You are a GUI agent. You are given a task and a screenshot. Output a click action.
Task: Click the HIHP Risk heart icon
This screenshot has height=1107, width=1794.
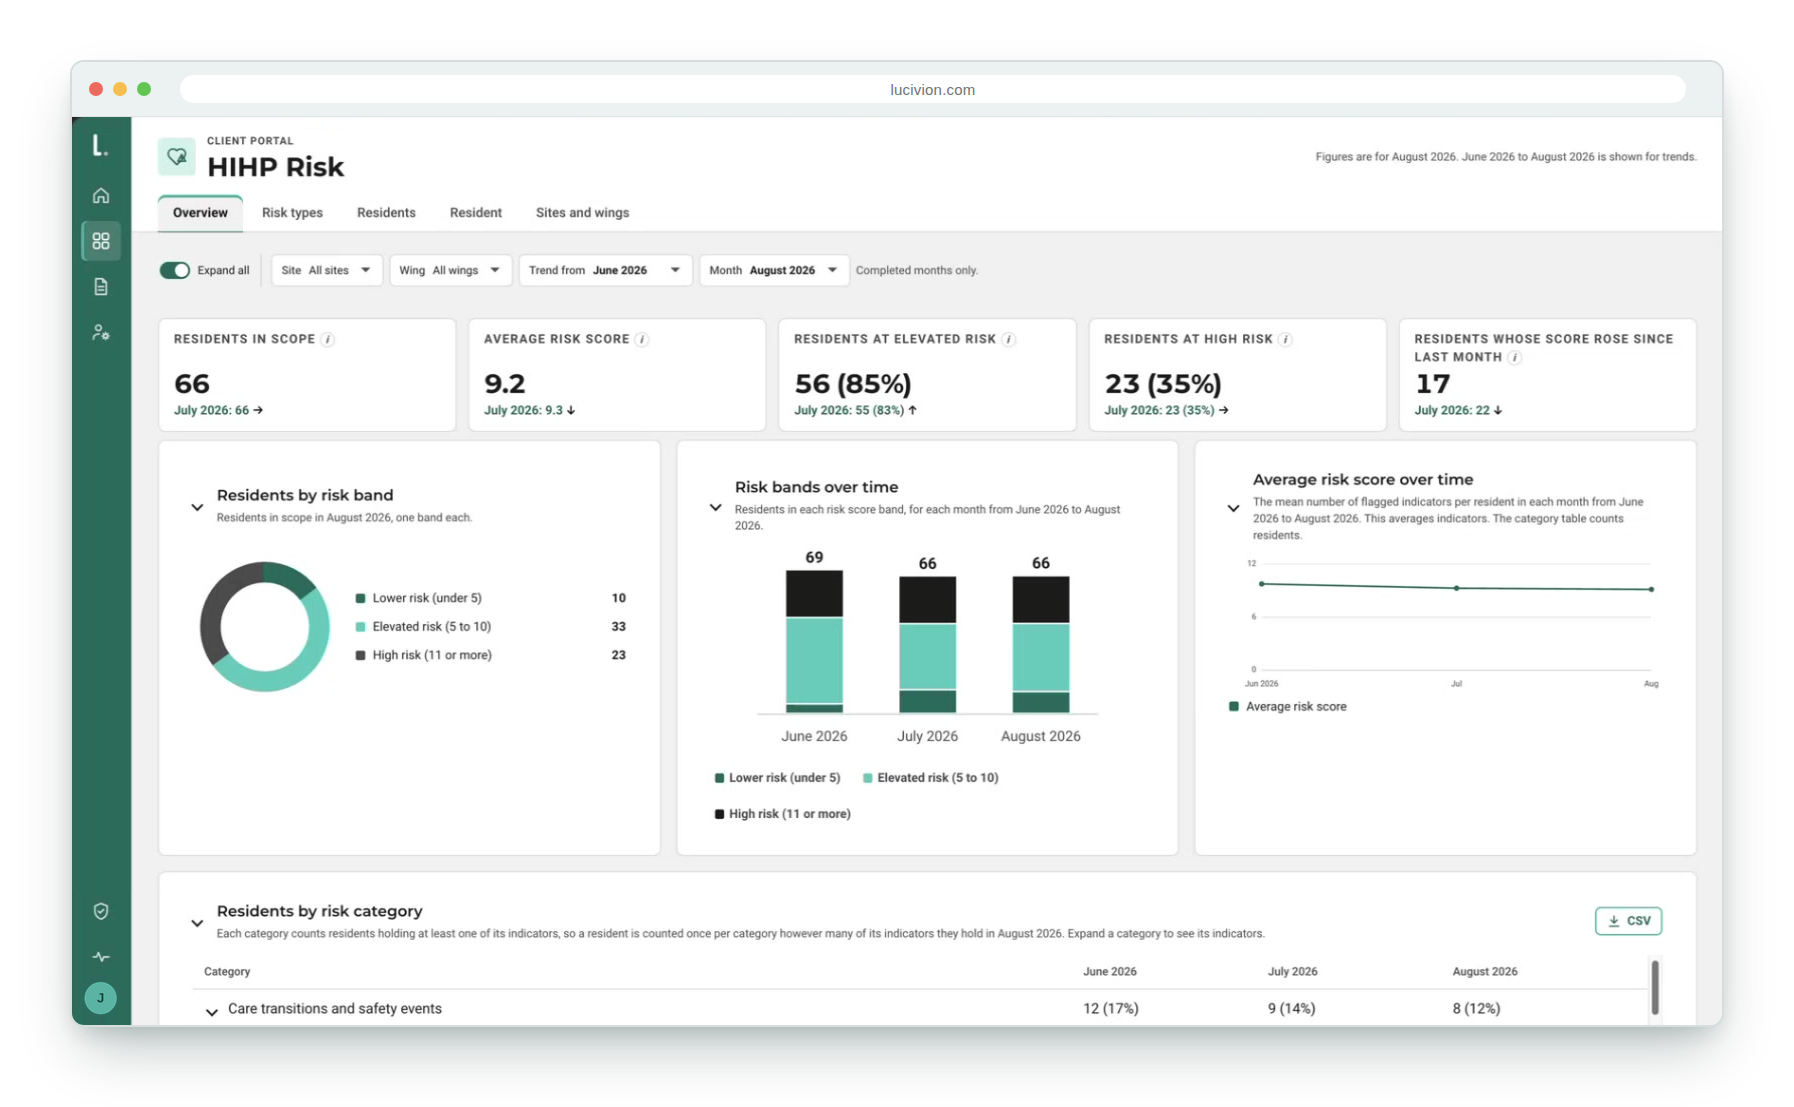point(177,157)
